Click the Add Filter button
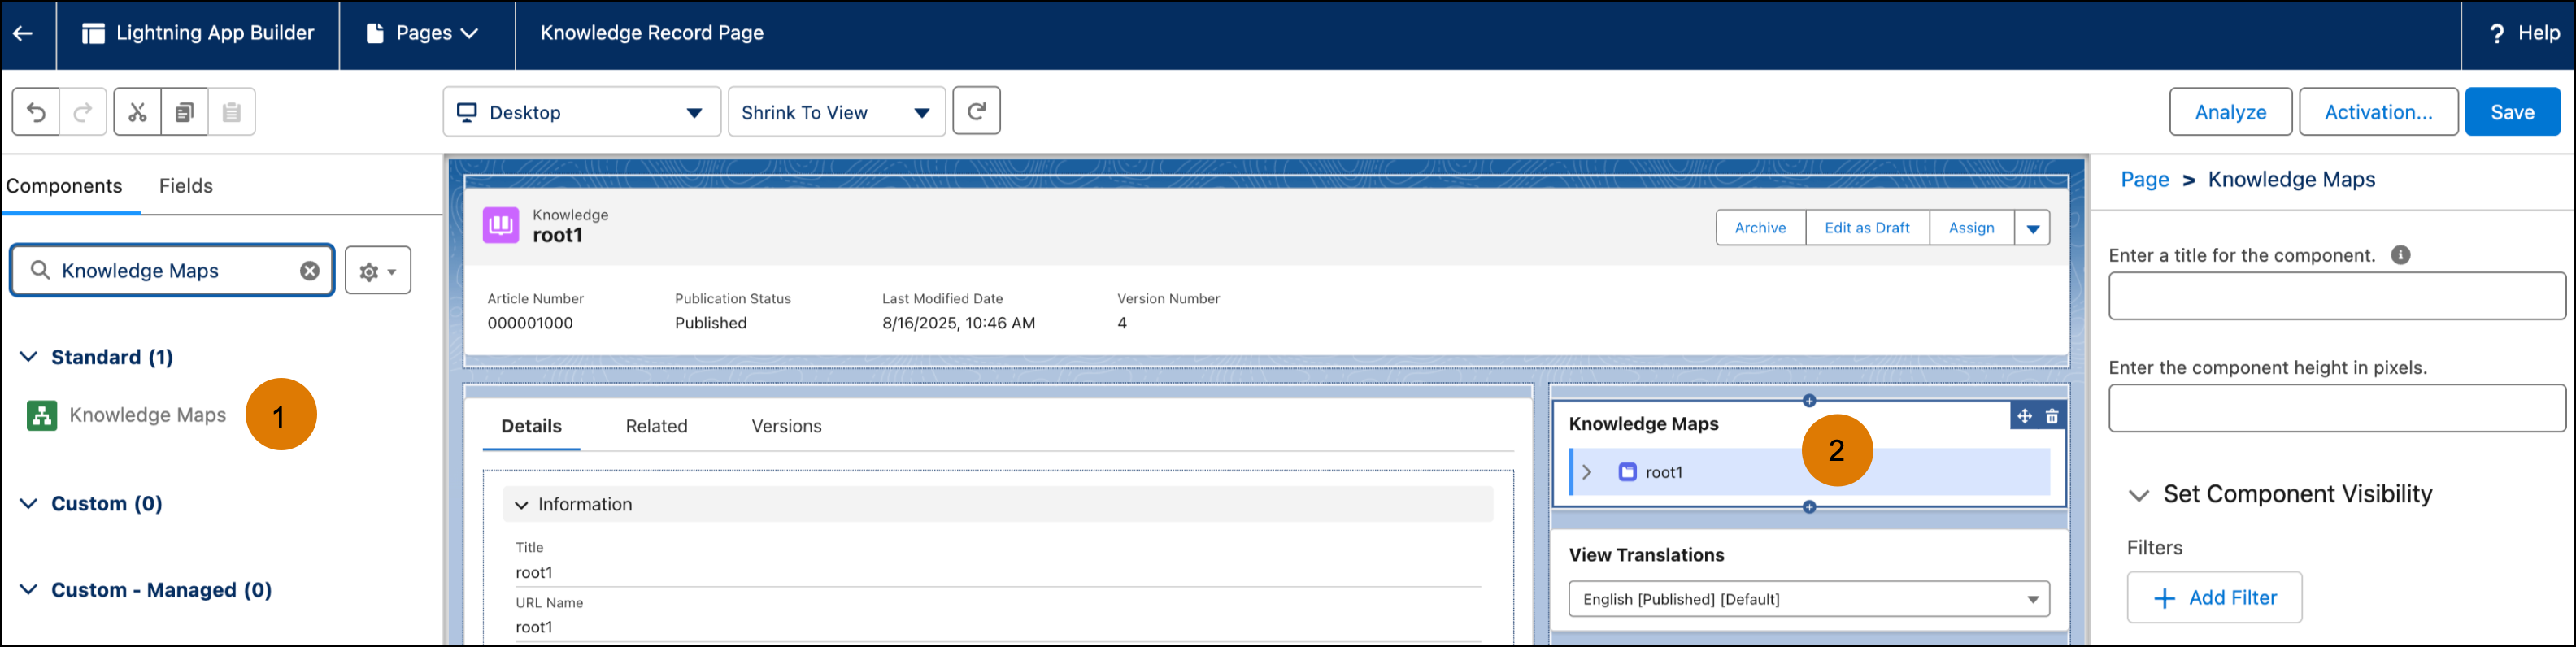2576x647 pixels. 2214,598
